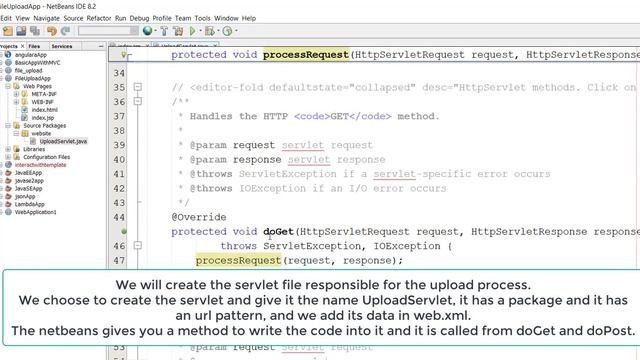
Task: Select the BasicAppWithMVC project
Action: [38, 63]
